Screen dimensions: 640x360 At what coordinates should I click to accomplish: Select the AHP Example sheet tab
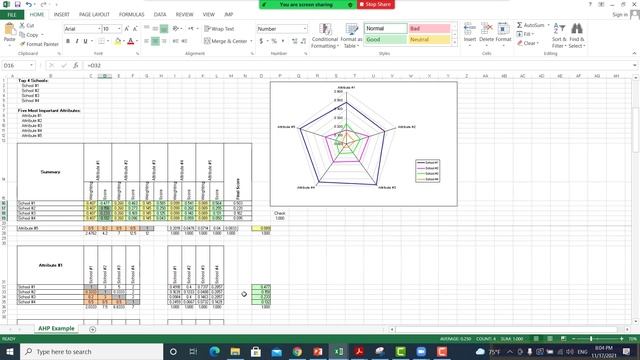56,329
